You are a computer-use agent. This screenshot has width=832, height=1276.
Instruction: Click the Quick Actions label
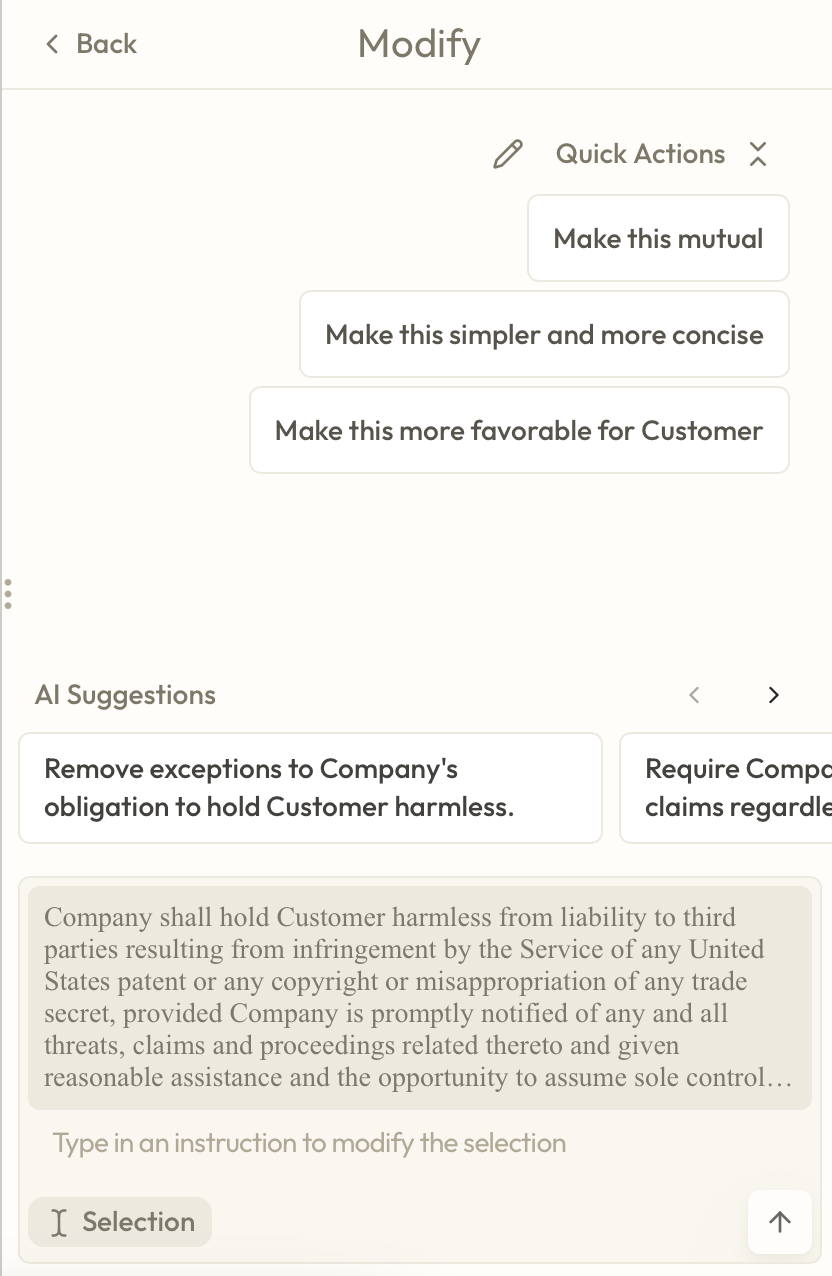tap(640, 154)
